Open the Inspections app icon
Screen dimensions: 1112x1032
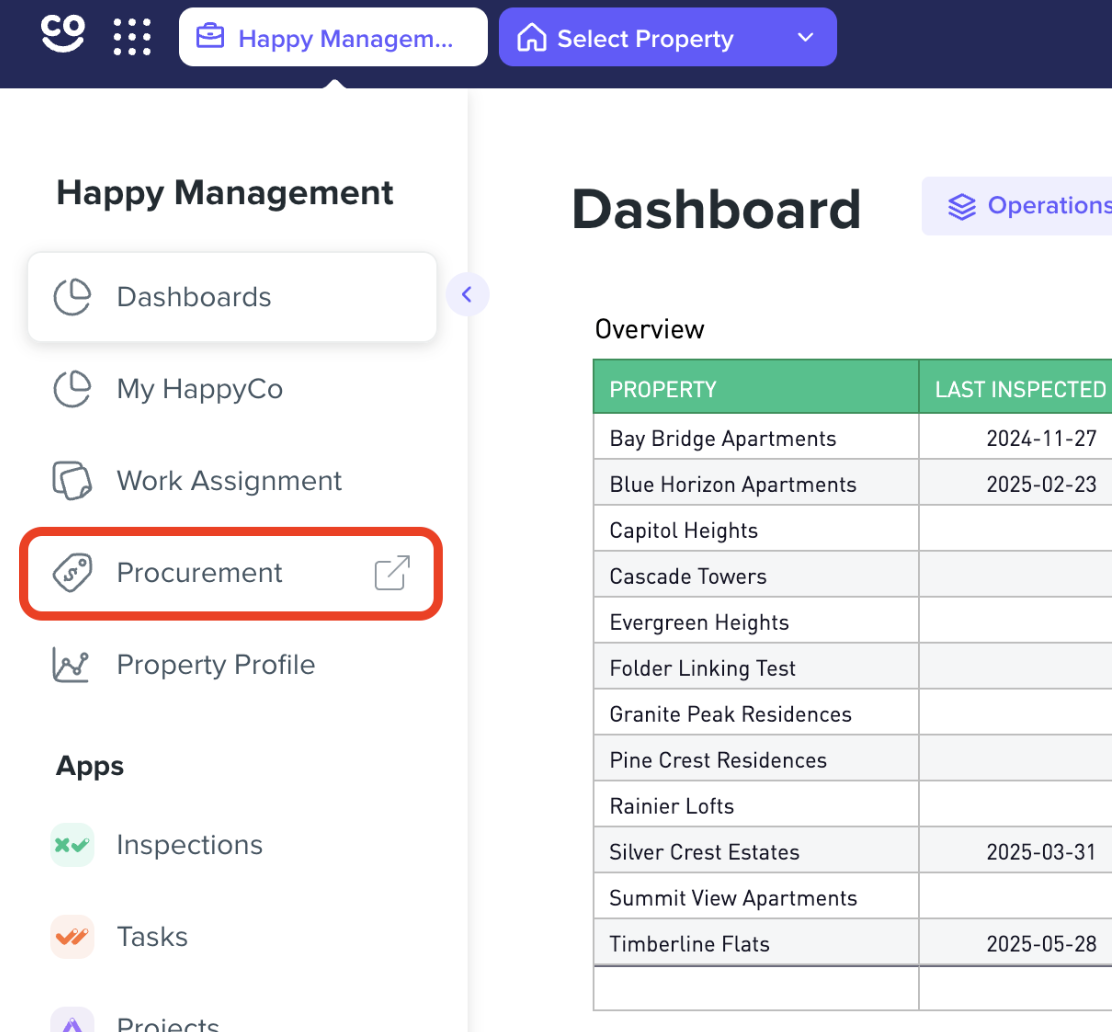coord(72,845)
